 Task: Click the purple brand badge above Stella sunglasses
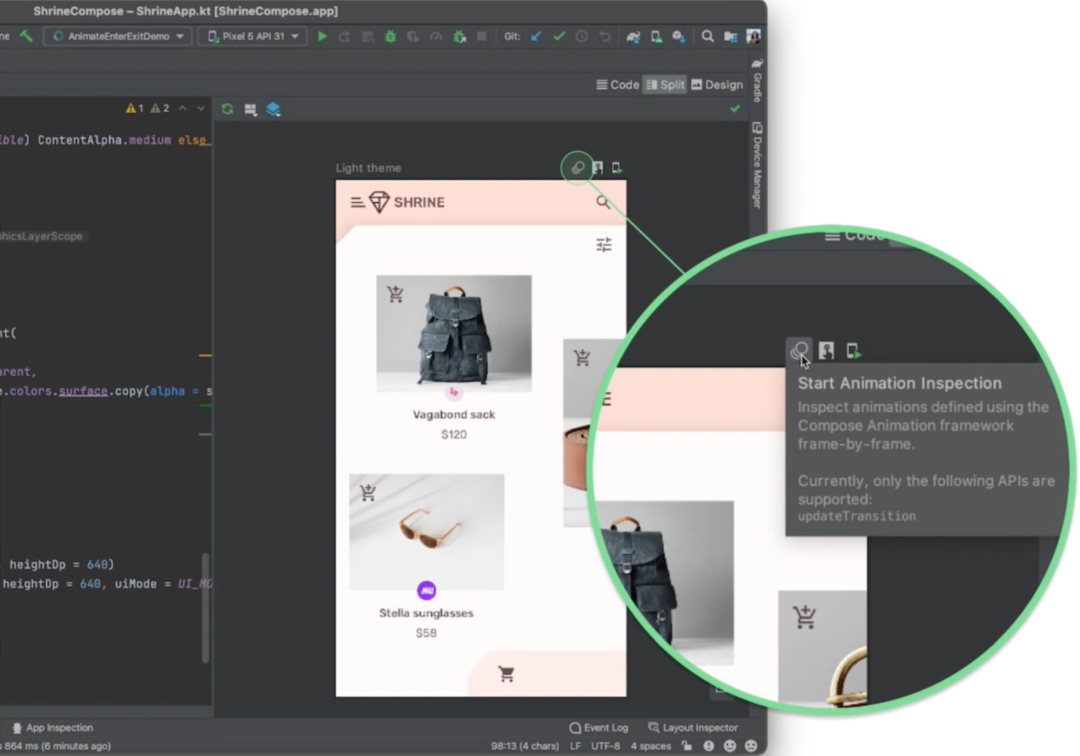[x=426, y=590]
